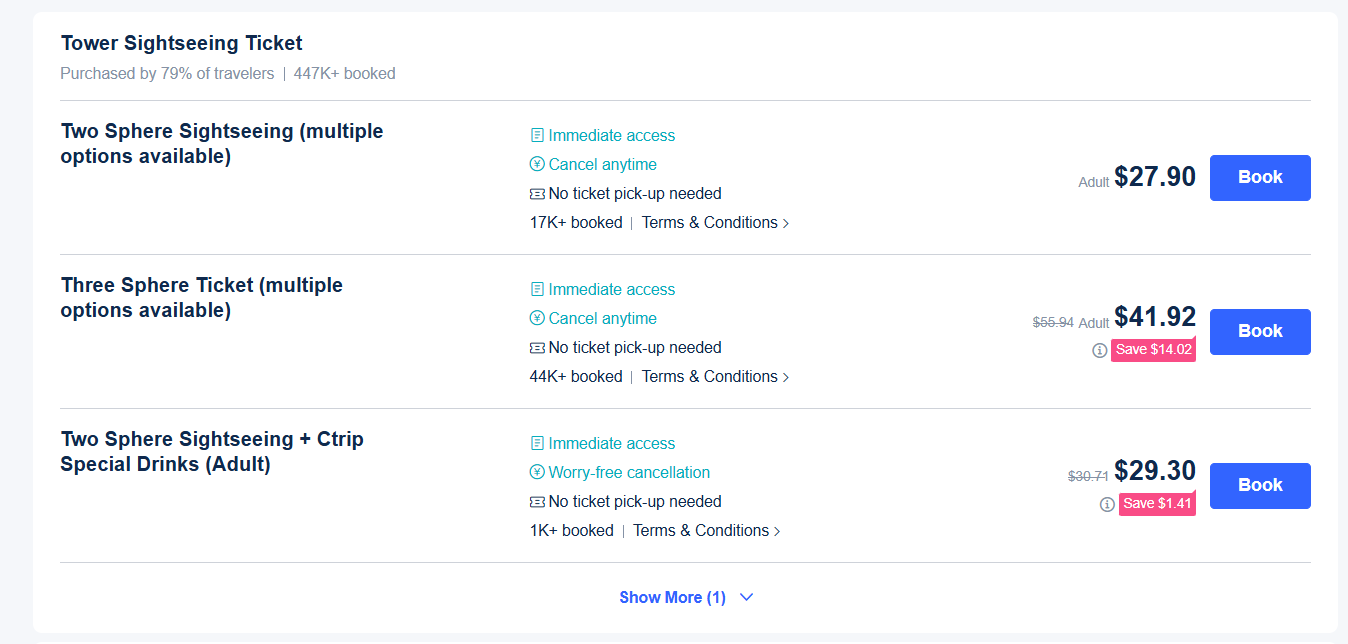Click the info icon beside Save $14.02
The image size is (1348, 644).
[x=1099, y=350]
